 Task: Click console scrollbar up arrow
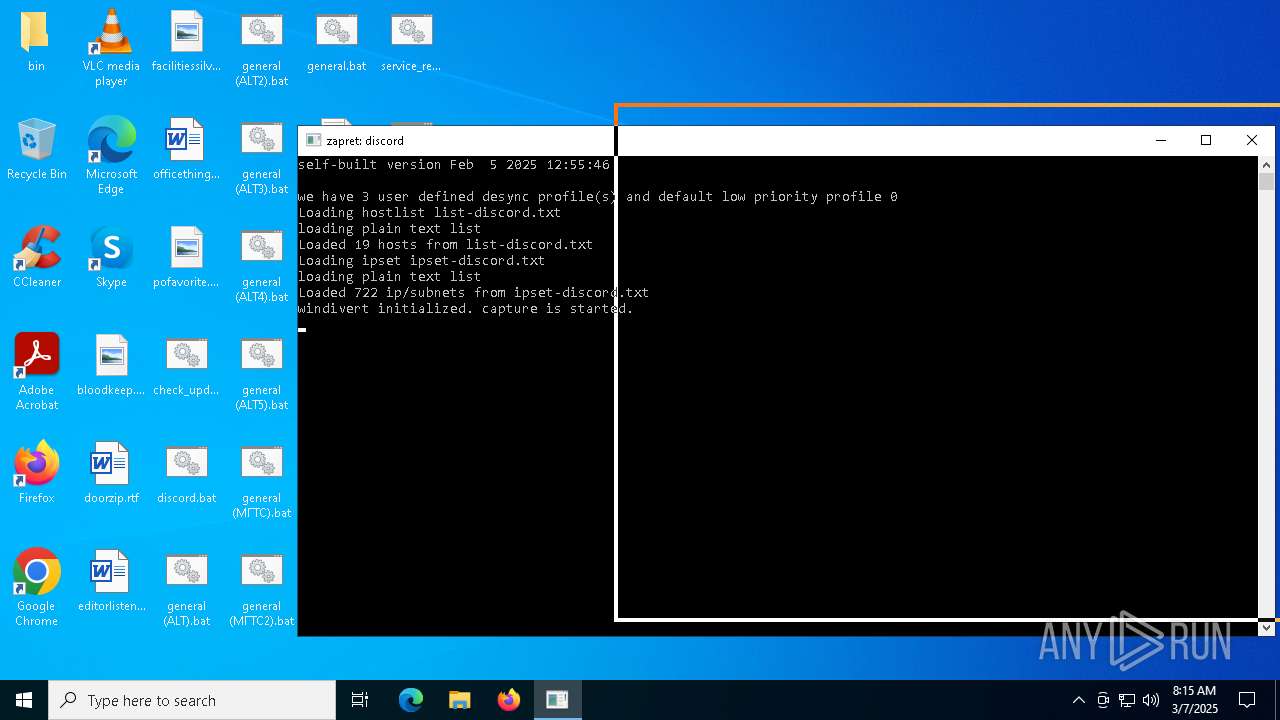(1266, 164)
